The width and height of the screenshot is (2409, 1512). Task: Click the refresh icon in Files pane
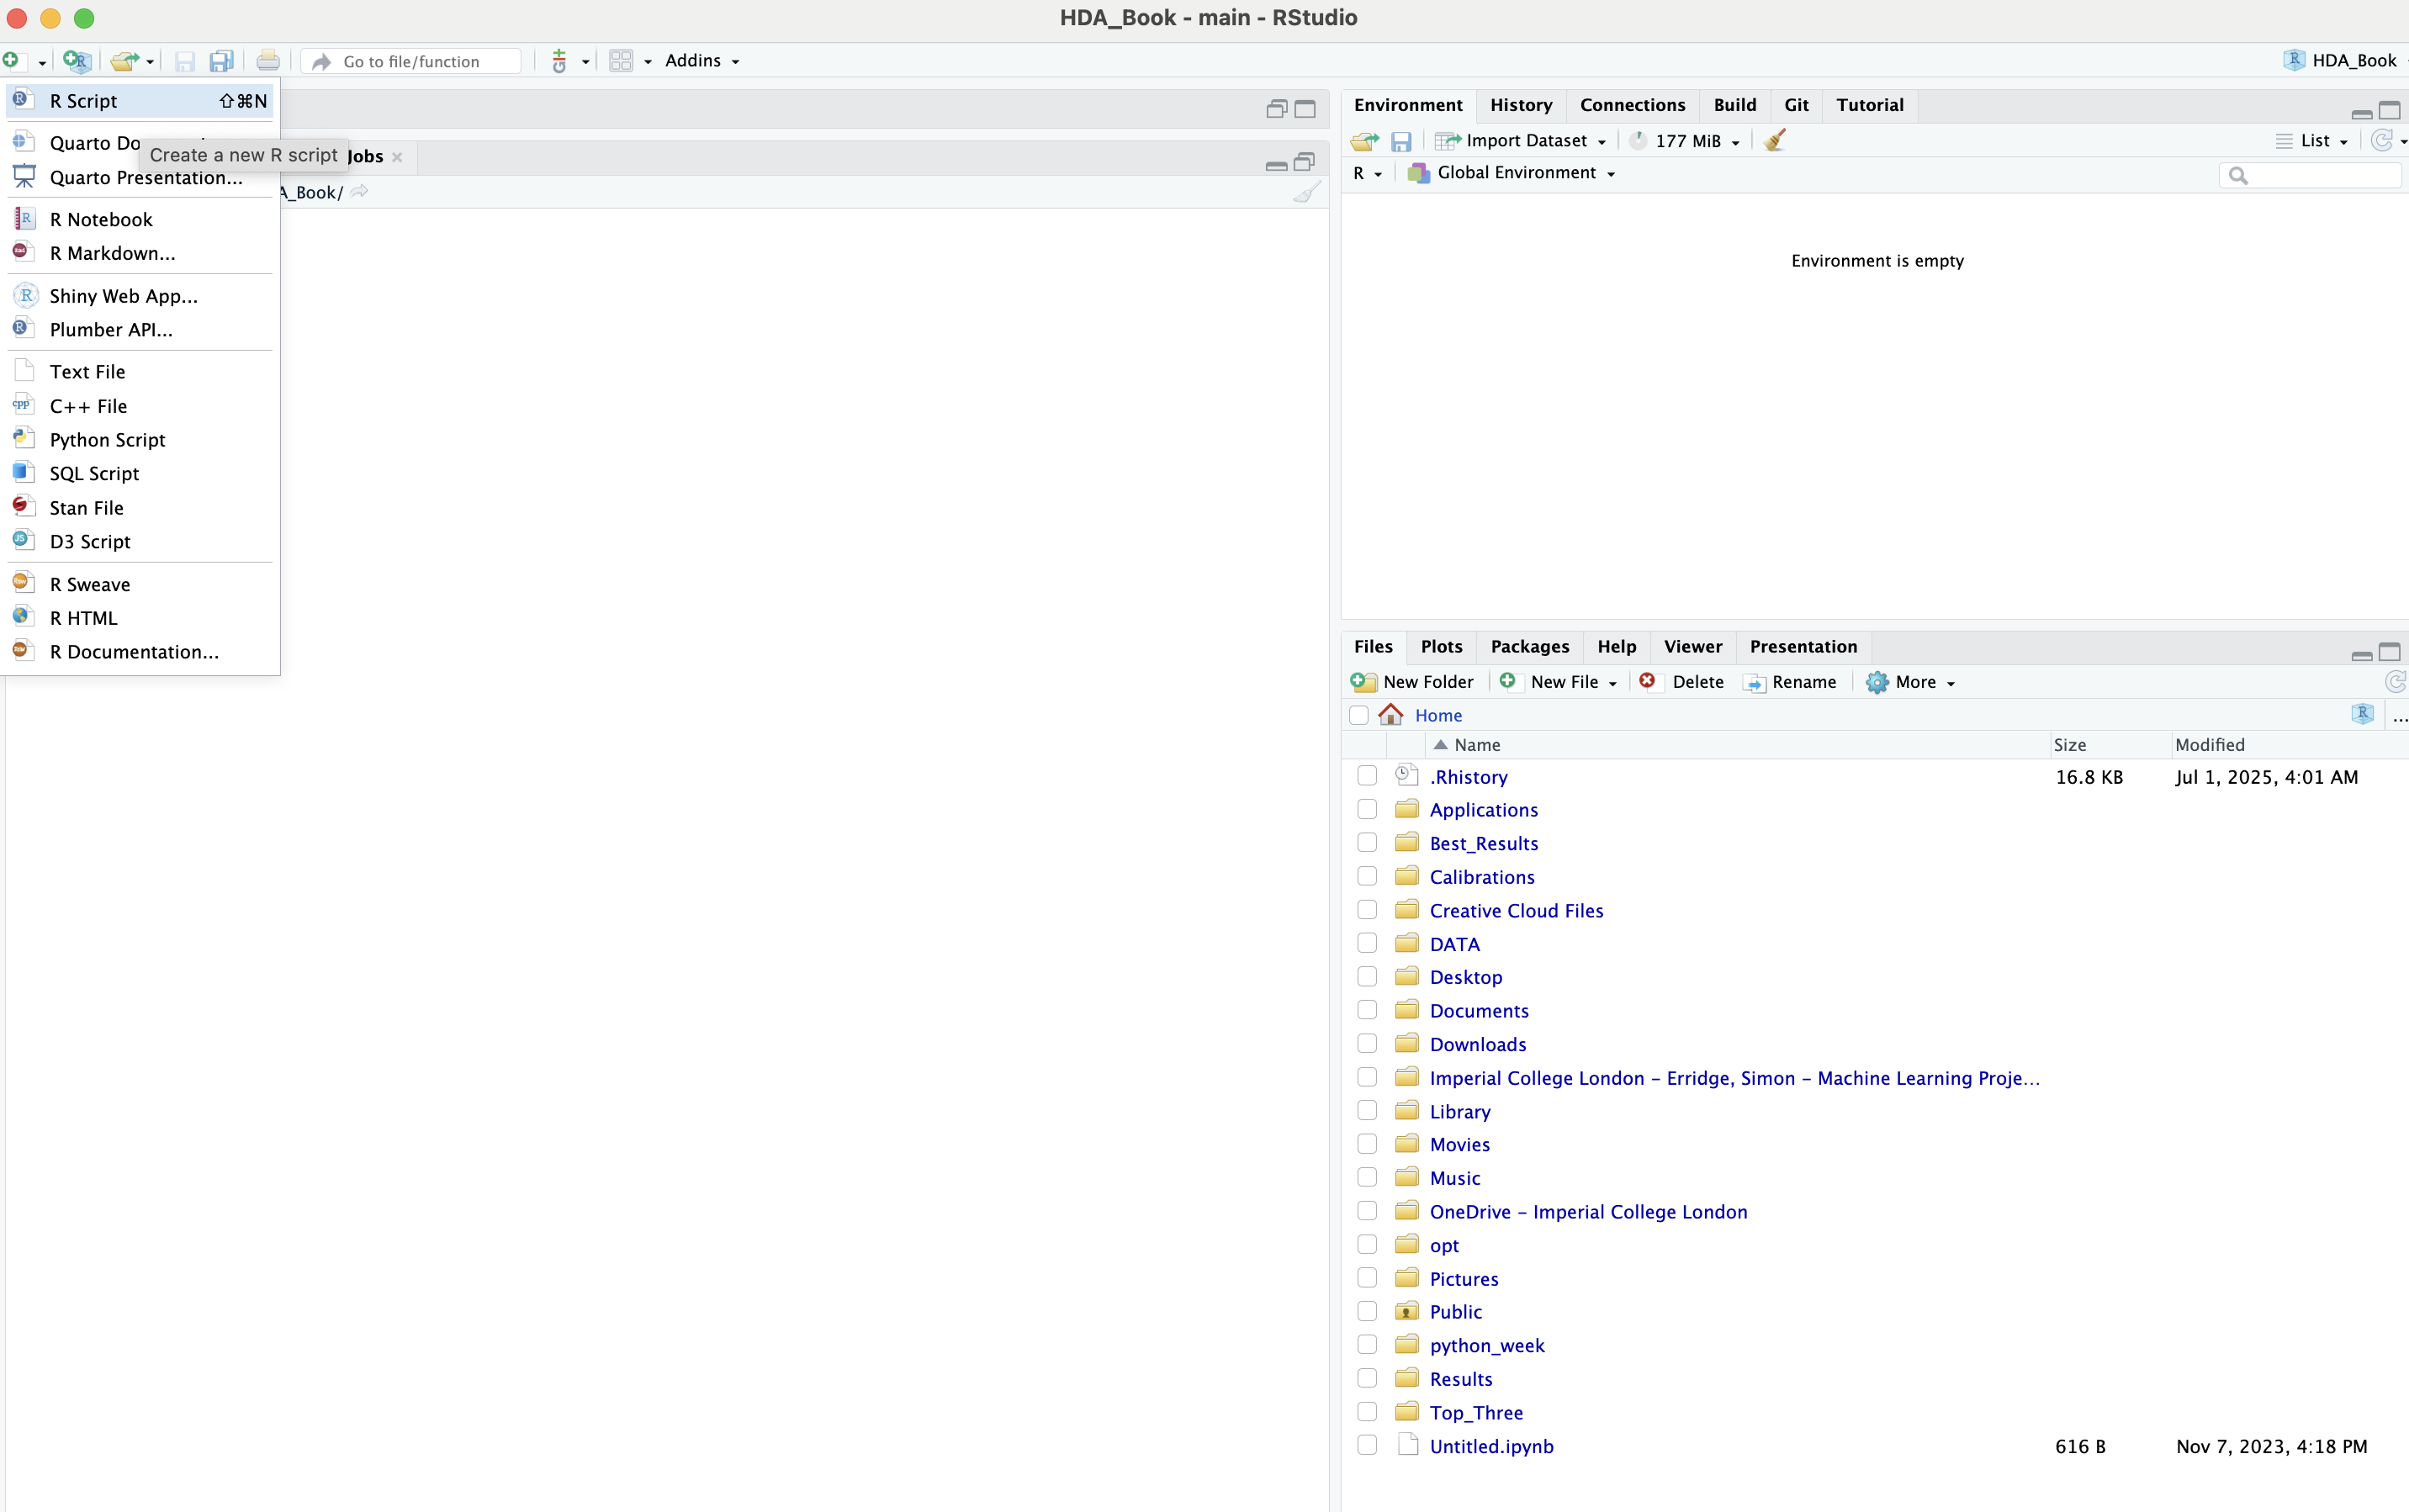point(2395,682)
